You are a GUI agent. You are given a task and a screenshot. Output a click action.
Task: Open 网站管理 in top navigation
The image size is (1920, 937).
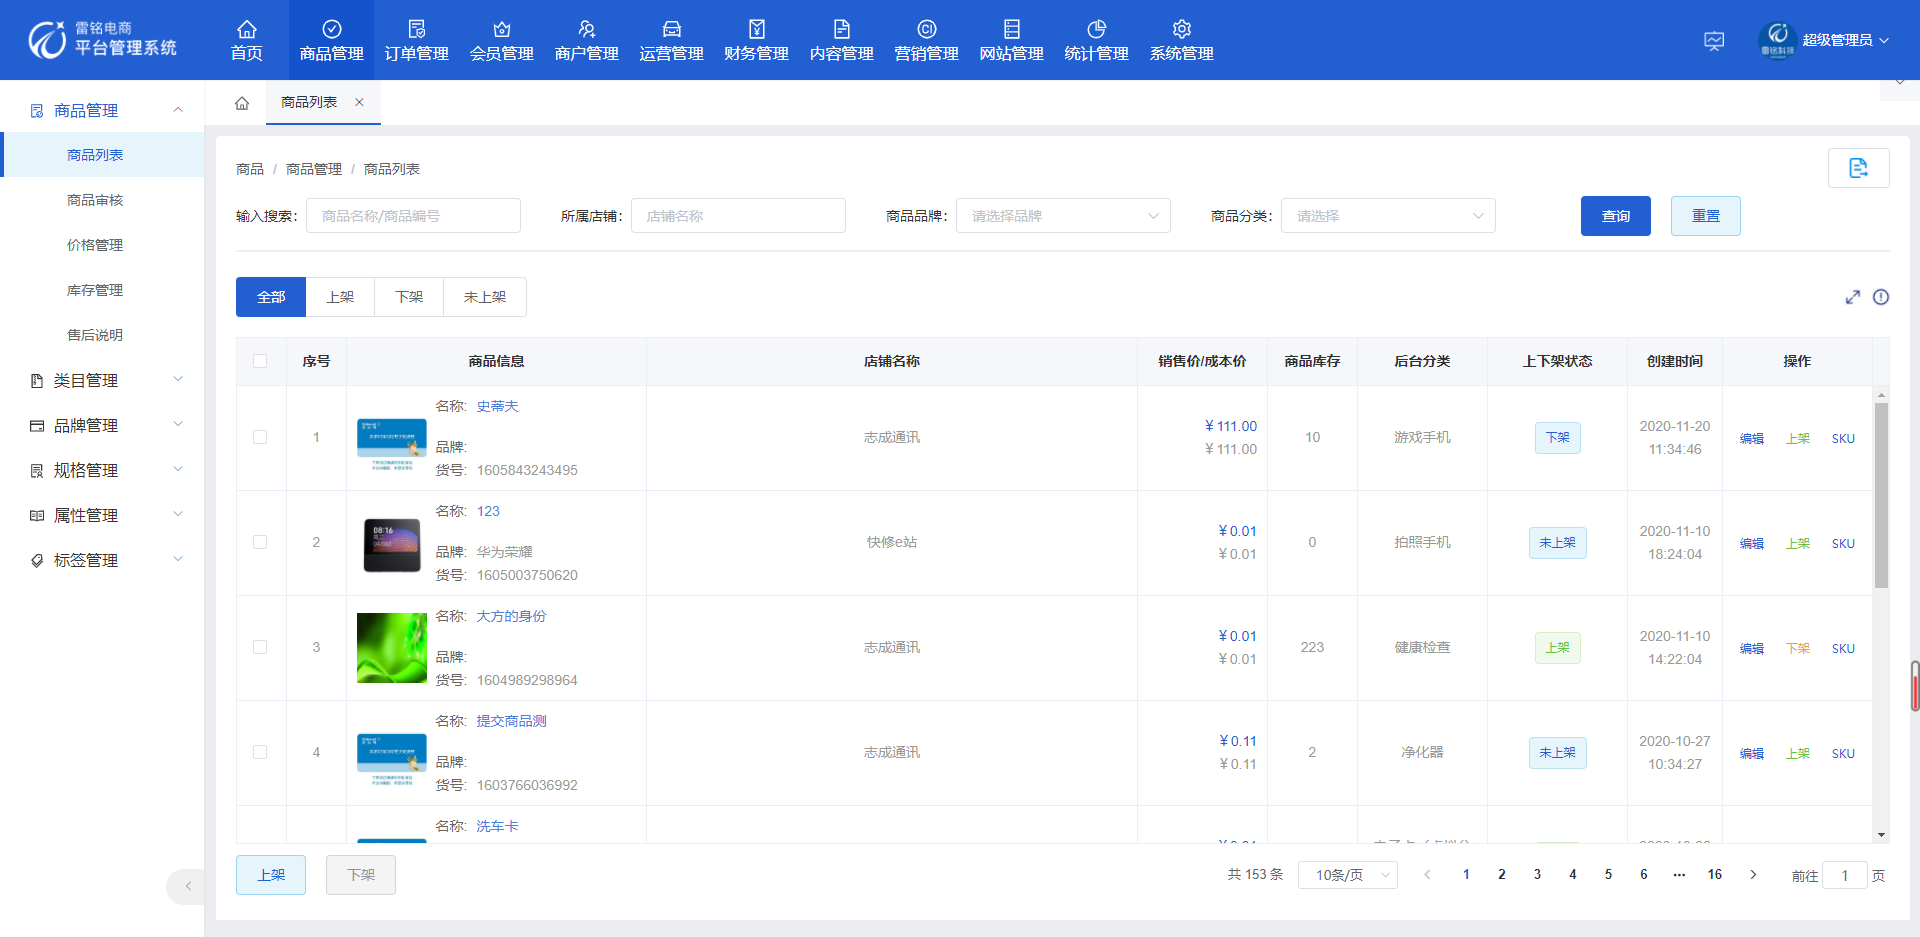1012,40
